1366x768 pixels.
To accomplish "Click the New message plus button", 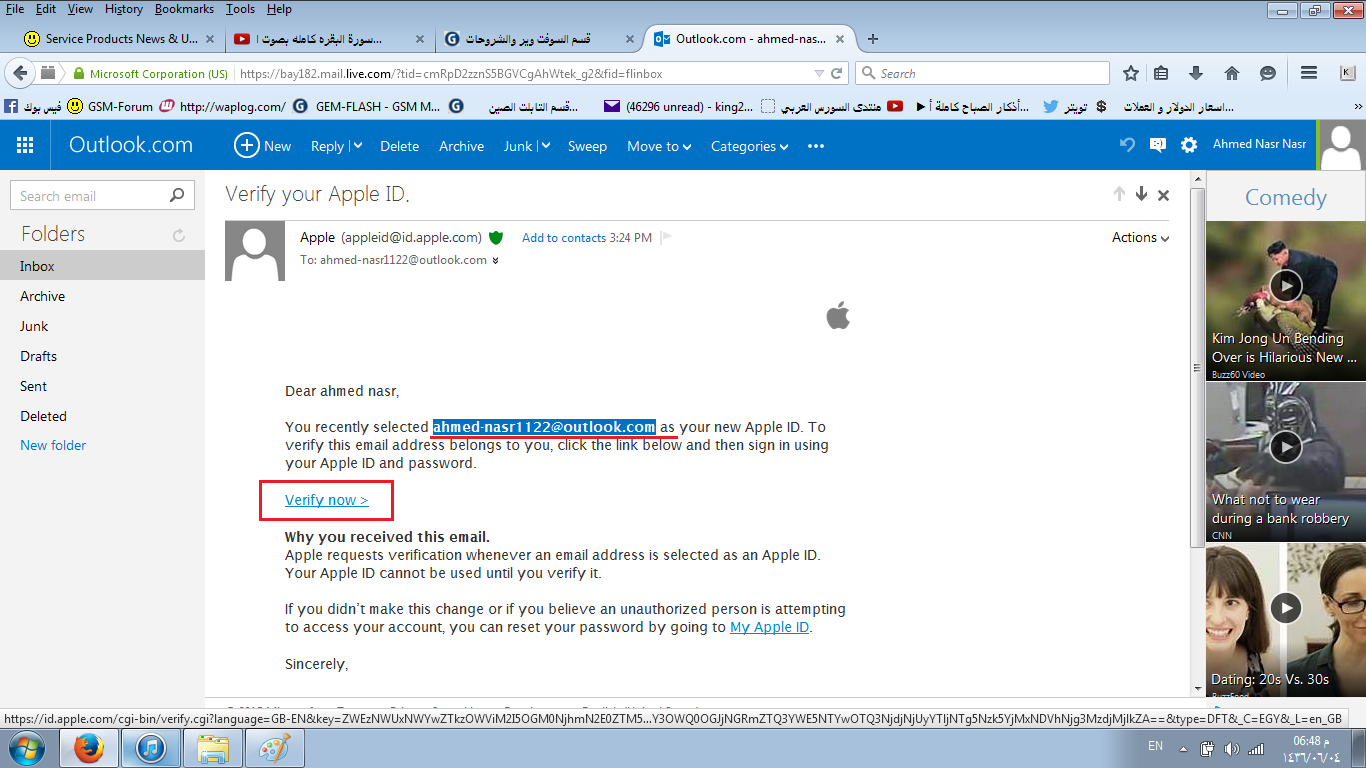I will [246, 146].
